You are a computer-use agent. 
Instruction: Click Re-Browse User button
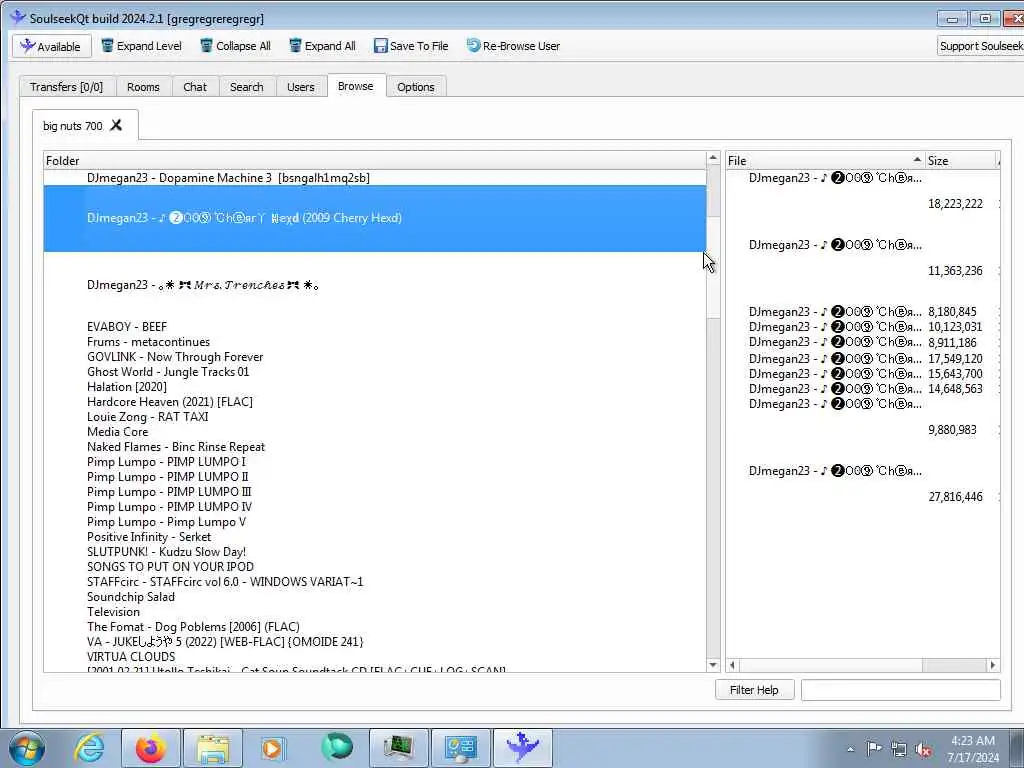coord(513,46)
